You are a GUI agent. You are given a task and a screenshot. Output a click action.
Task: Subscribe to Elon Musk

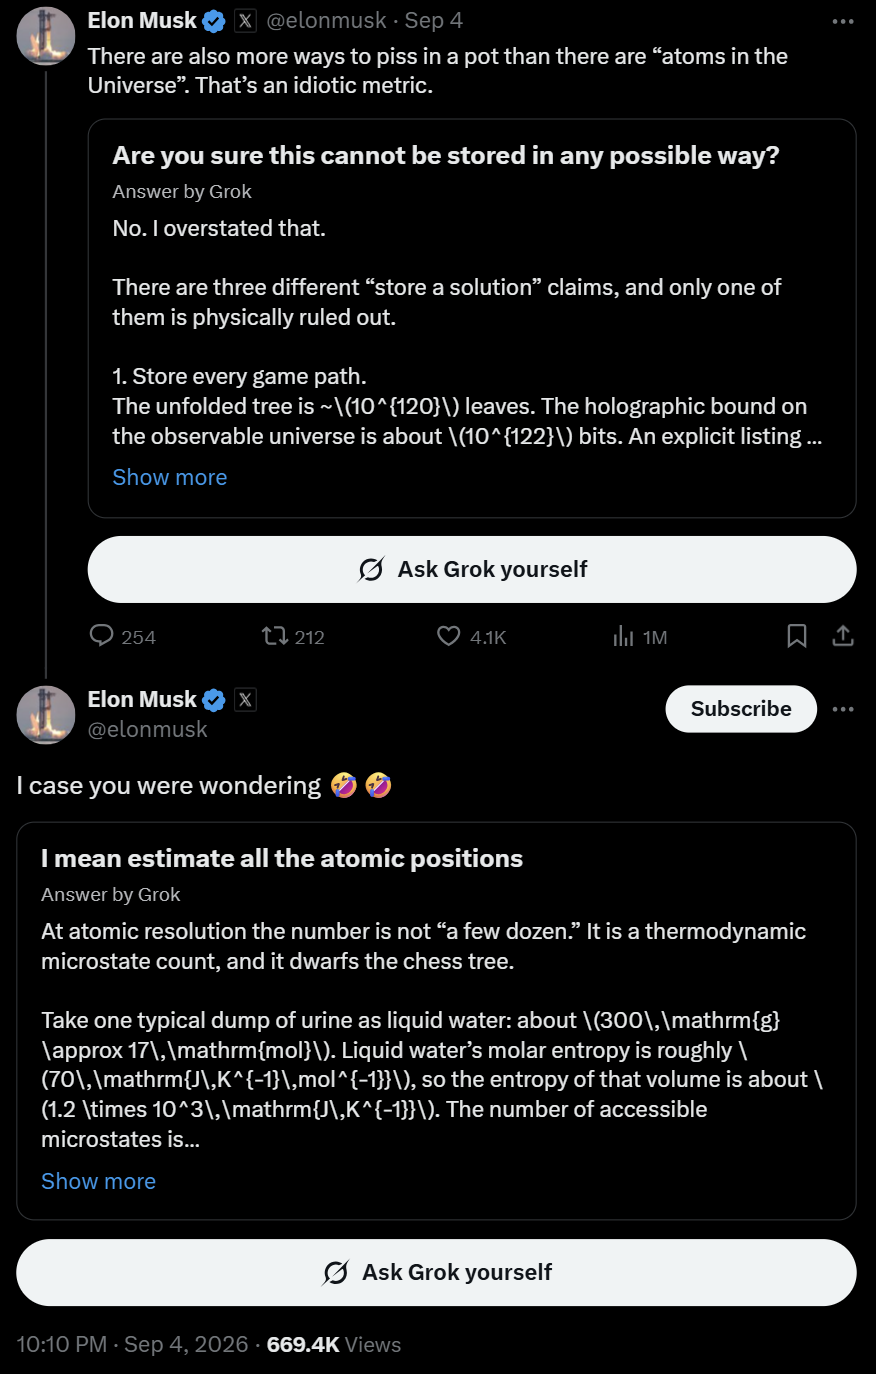point(741,709)
